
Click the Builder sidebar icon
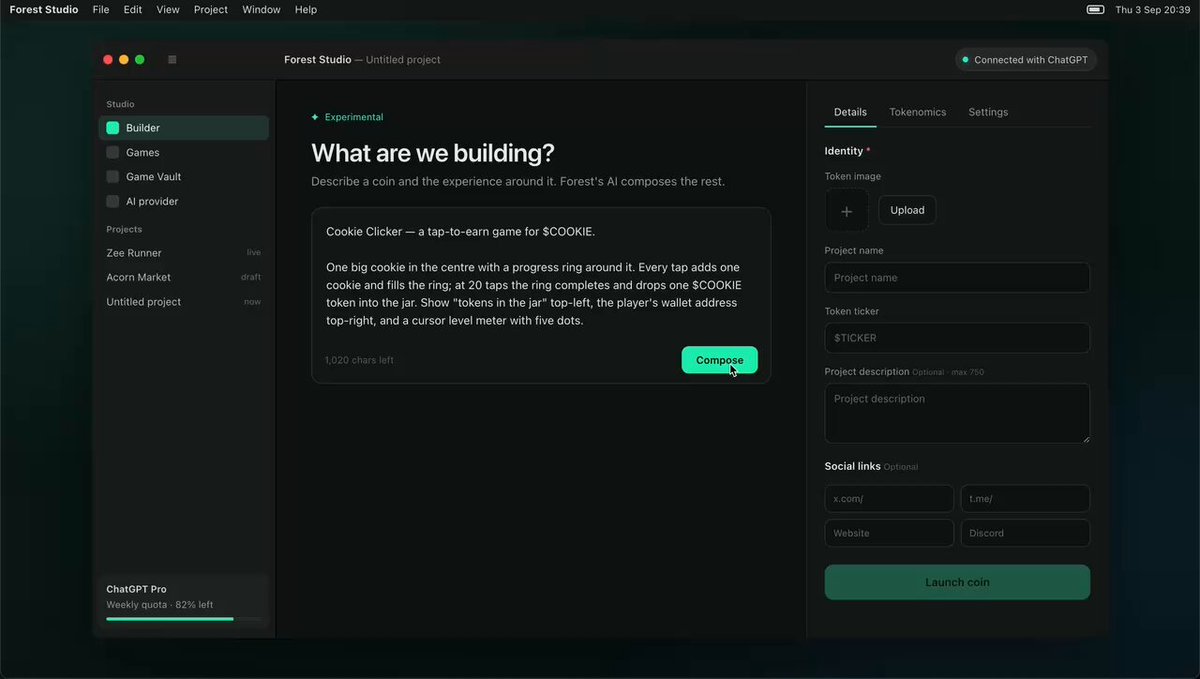[x=113, y=128]
